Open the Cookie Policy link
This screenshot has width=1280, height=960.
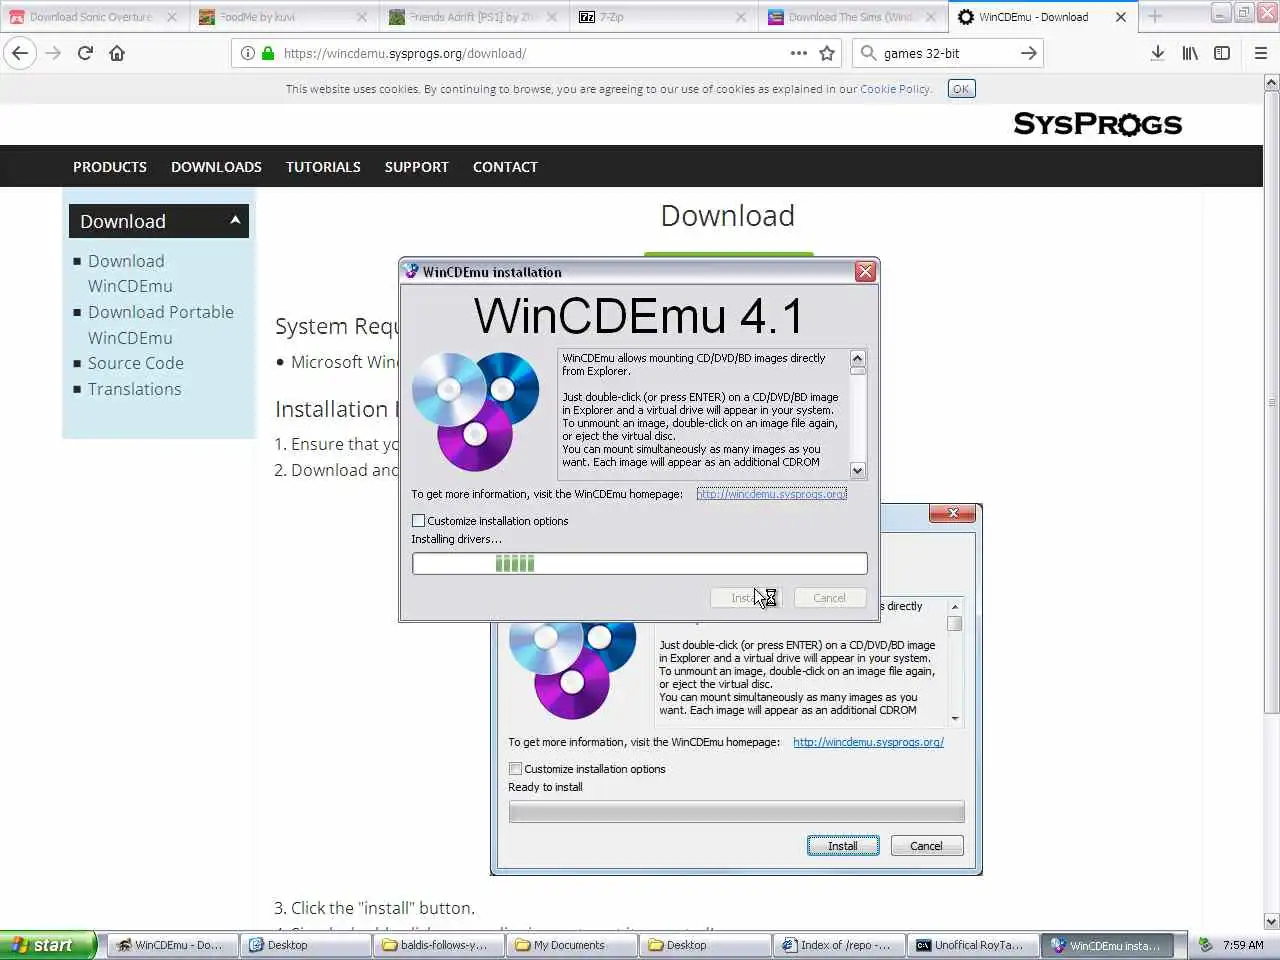tap(895, 89)
